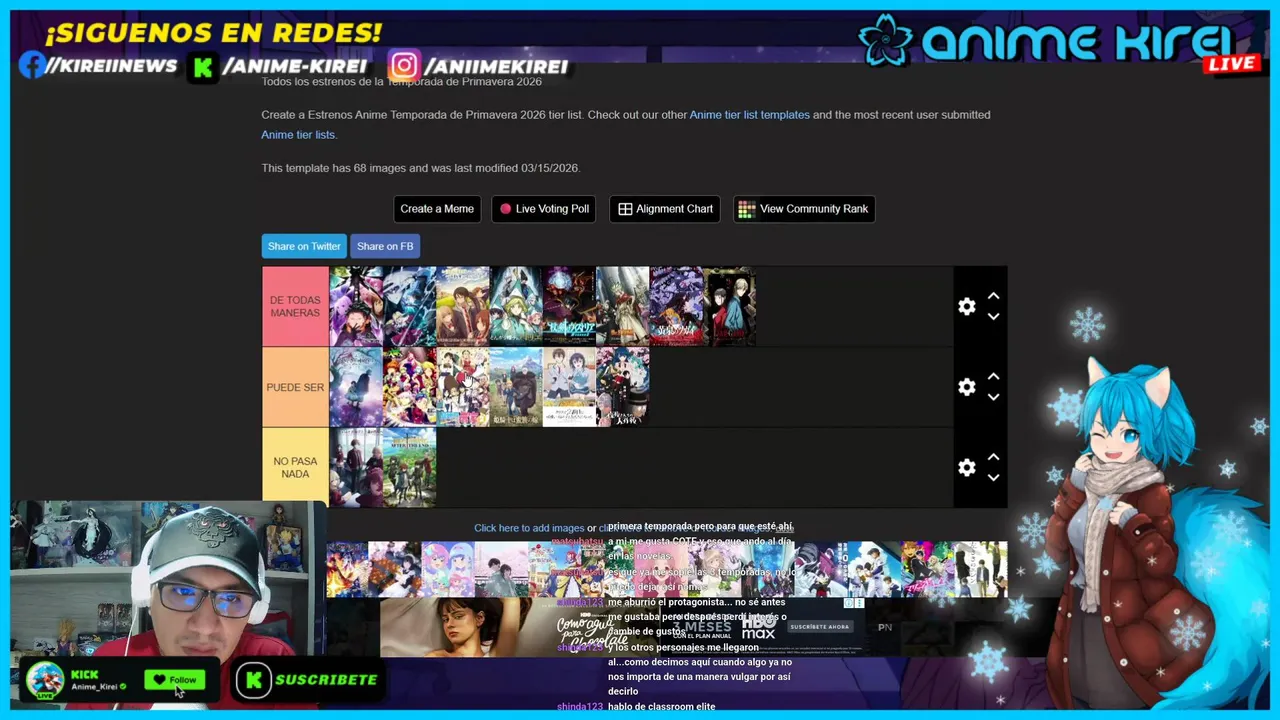Click the green Follow button
Screen dimensions: 1280x720
(x=175, y=680)
